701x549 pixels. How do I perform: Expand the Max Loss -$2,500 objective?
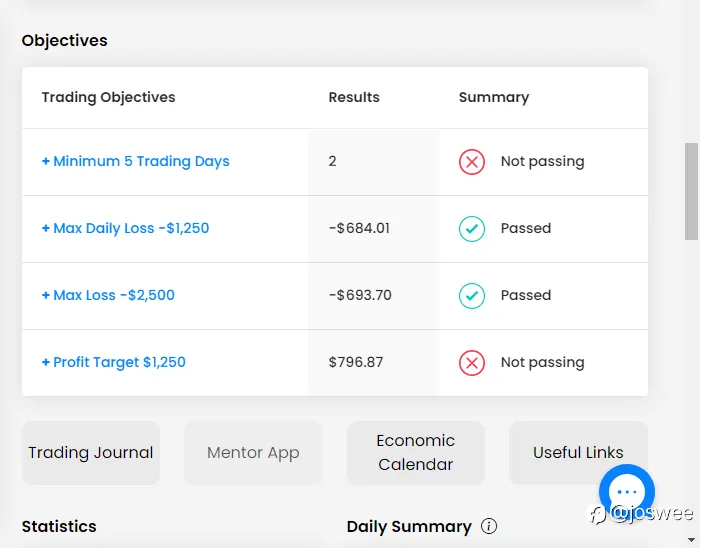coord(108,296)
